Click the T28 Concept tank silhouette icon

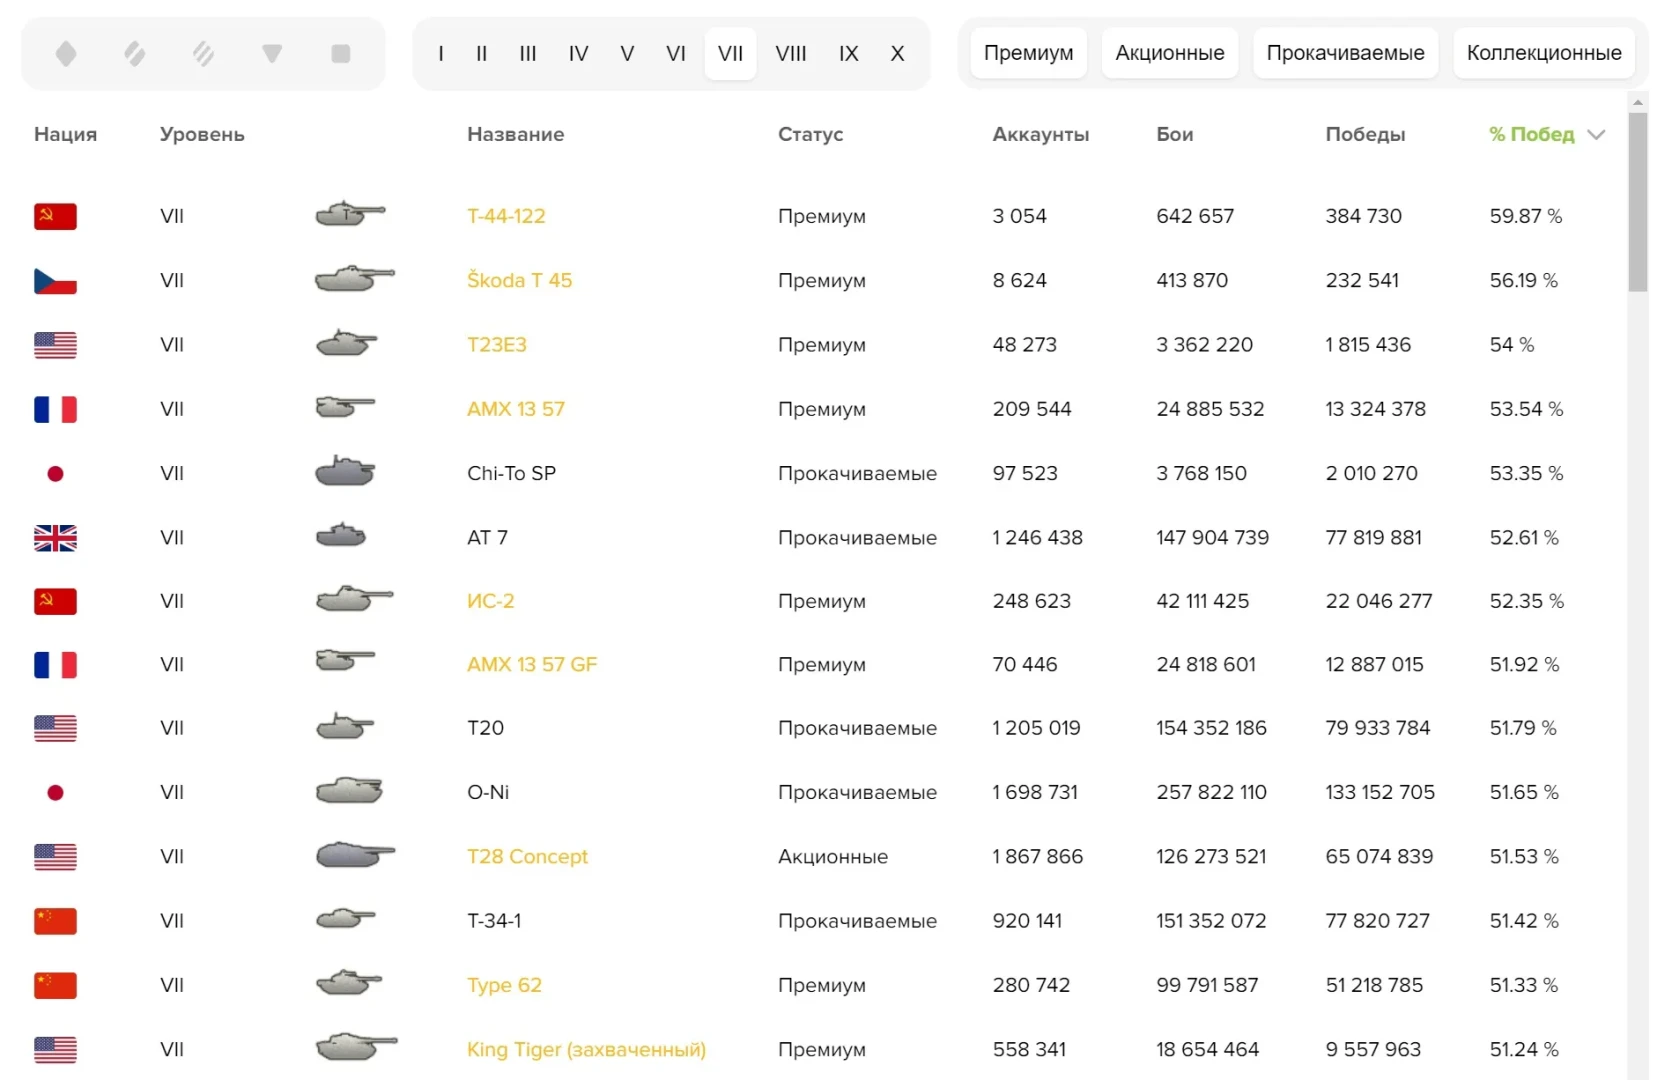tap(355, 855)
